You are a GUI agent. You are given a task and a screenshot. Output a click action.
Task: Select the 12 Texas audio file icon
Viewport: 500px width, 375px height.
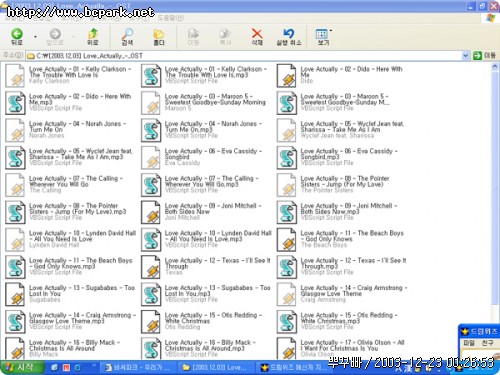pyautogui.click(x=151, y=267)
